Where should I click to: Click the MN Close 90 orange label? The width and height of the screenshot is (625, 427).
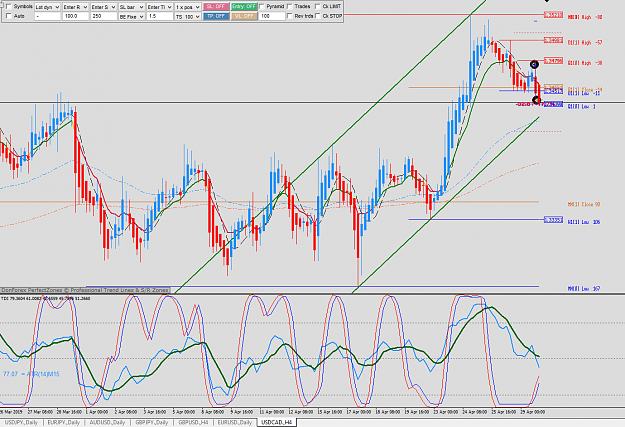pyautogui.click(x=584, y=204)
